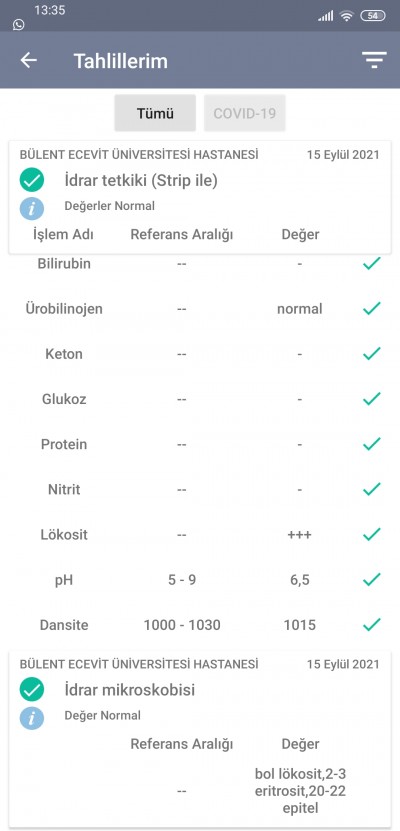Tap the battery indicator in status bar

373,16
